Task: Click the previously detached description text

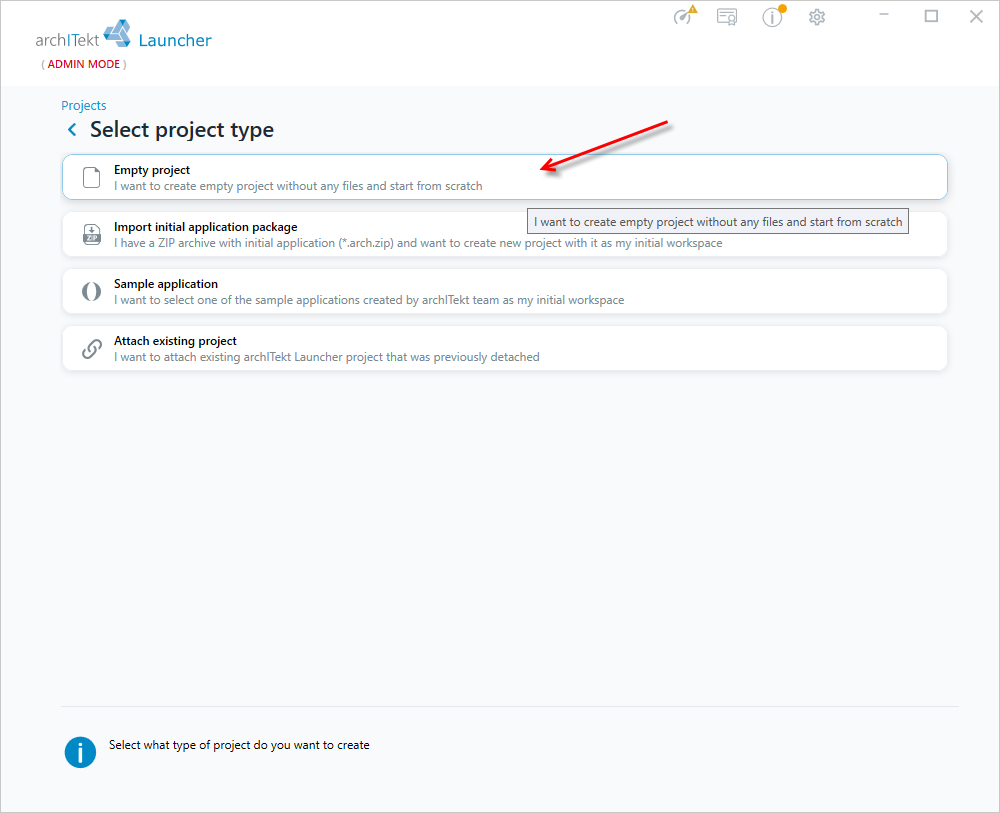Action: [327, 357]
